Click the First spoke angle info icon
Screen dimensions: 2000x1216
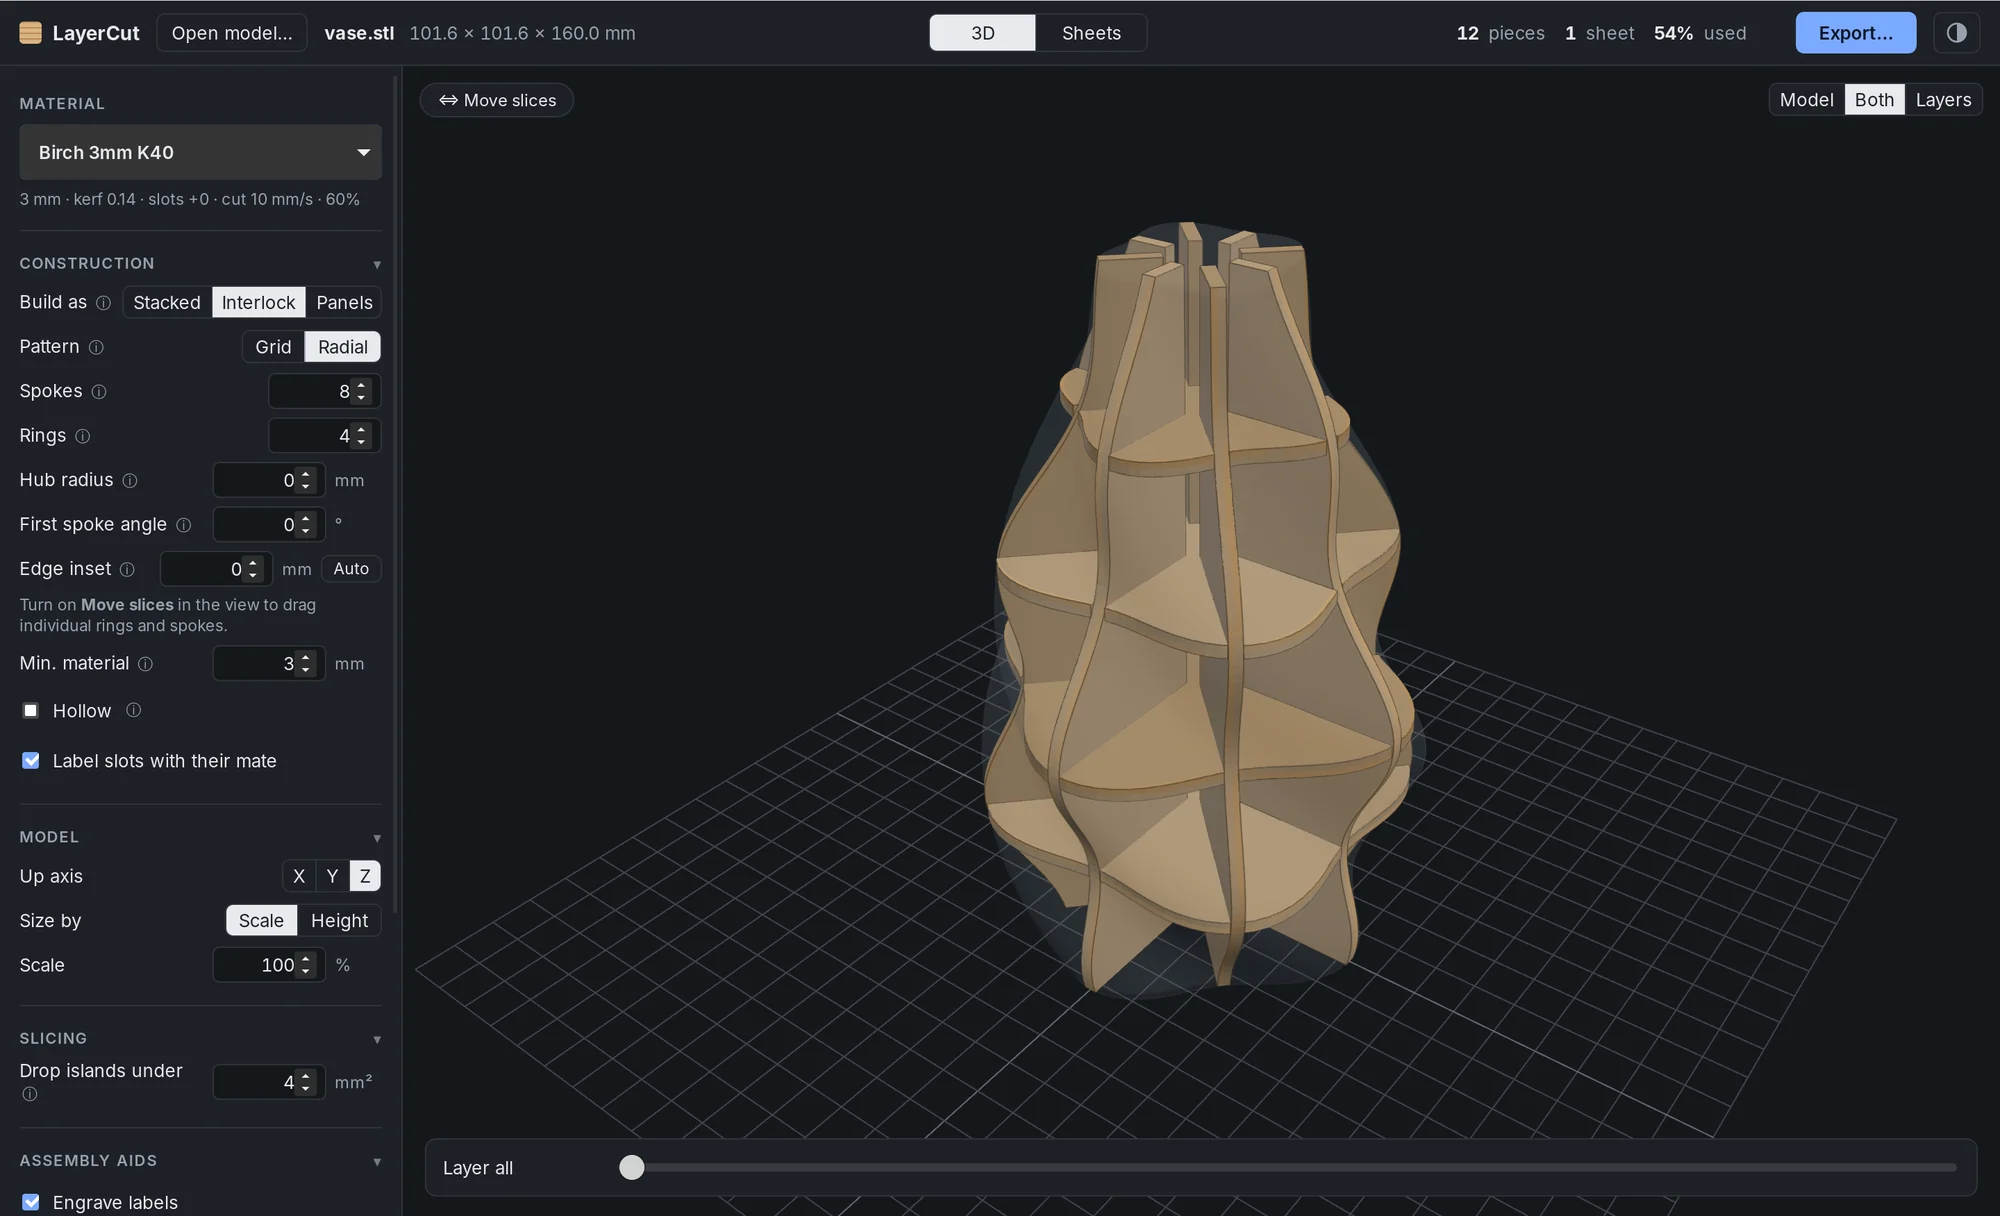click(184, 525)
